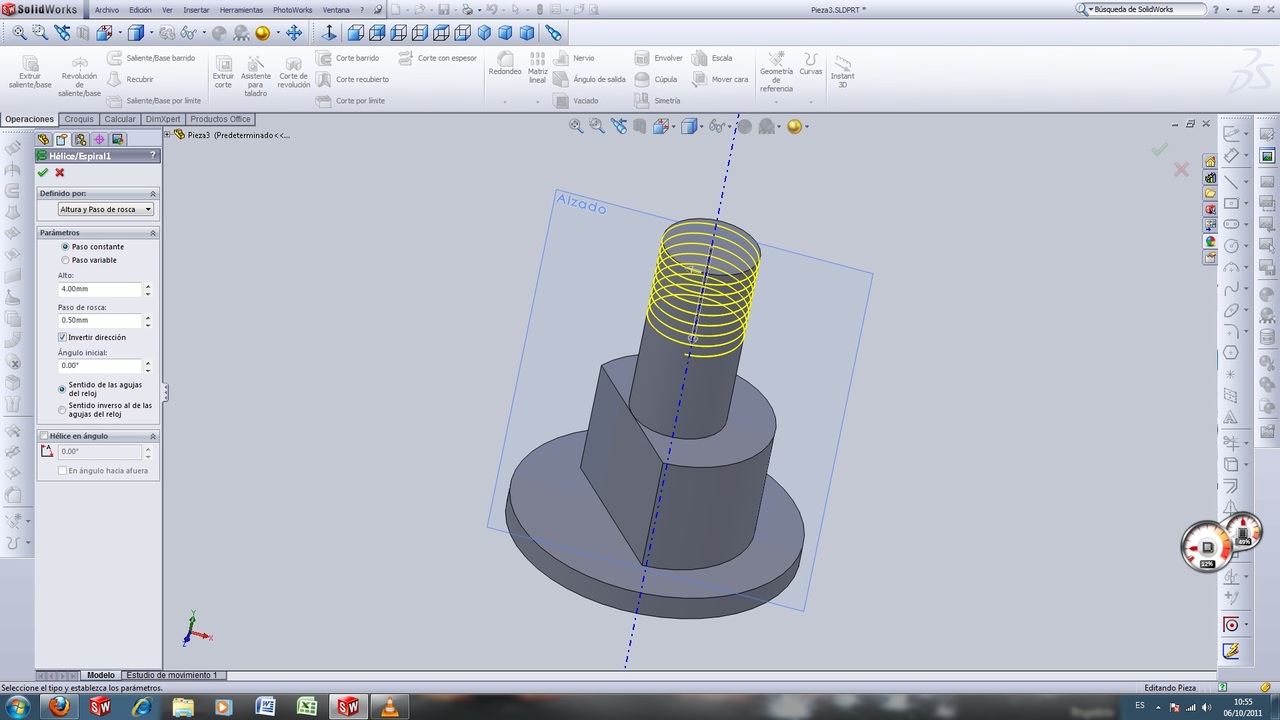The image size is (1280, 720).
Task: Click the Alto value field
Action: point(100,289)
